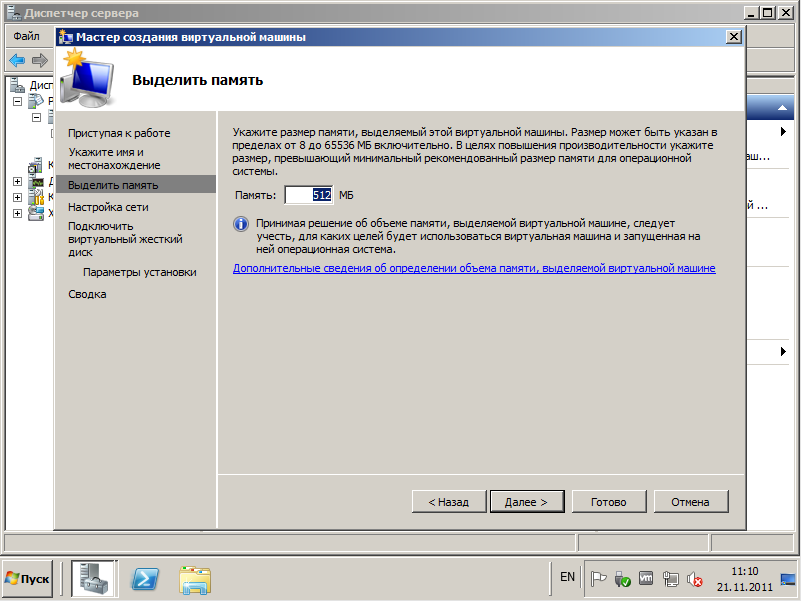This screenshot has width=802, height=602.
Task: Expand the third tree node with plus sign
Action: [17, 181]
